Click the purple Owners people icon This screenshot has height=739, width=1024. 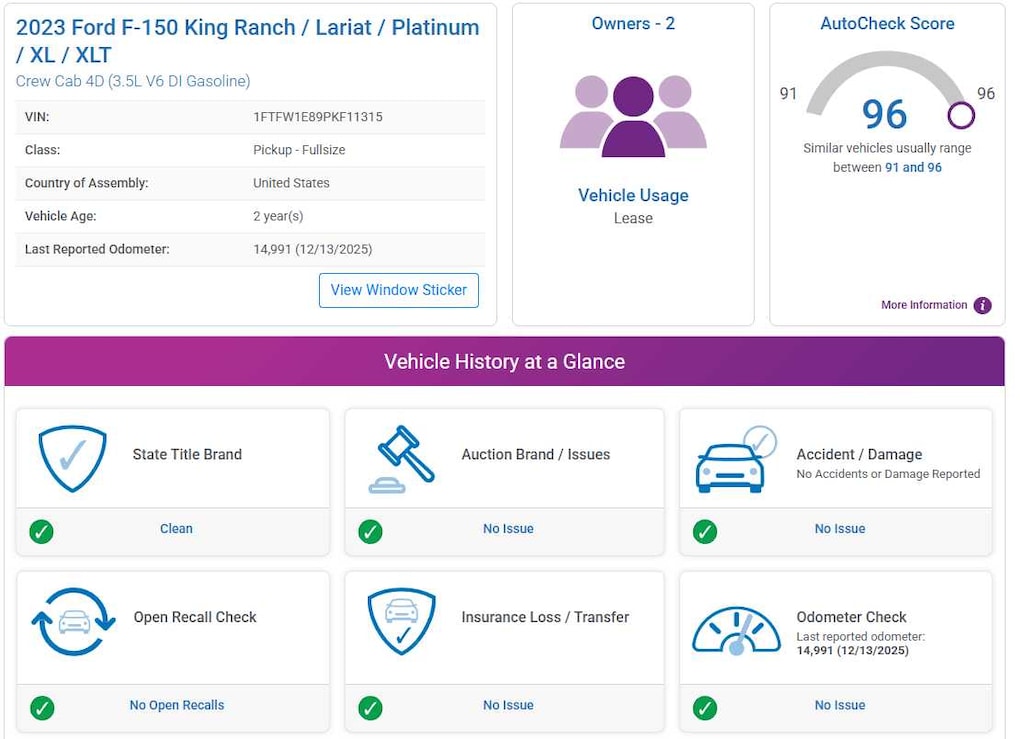click(633, 116)
